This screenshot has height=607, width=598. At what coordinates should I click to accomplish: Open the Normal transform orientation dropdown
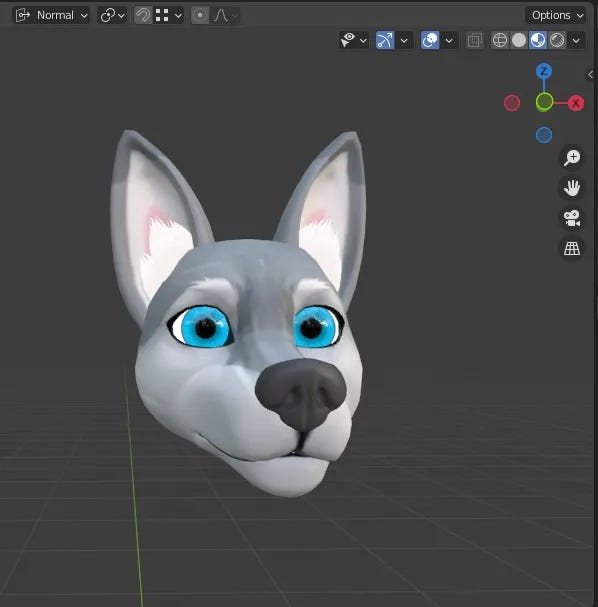51,15
